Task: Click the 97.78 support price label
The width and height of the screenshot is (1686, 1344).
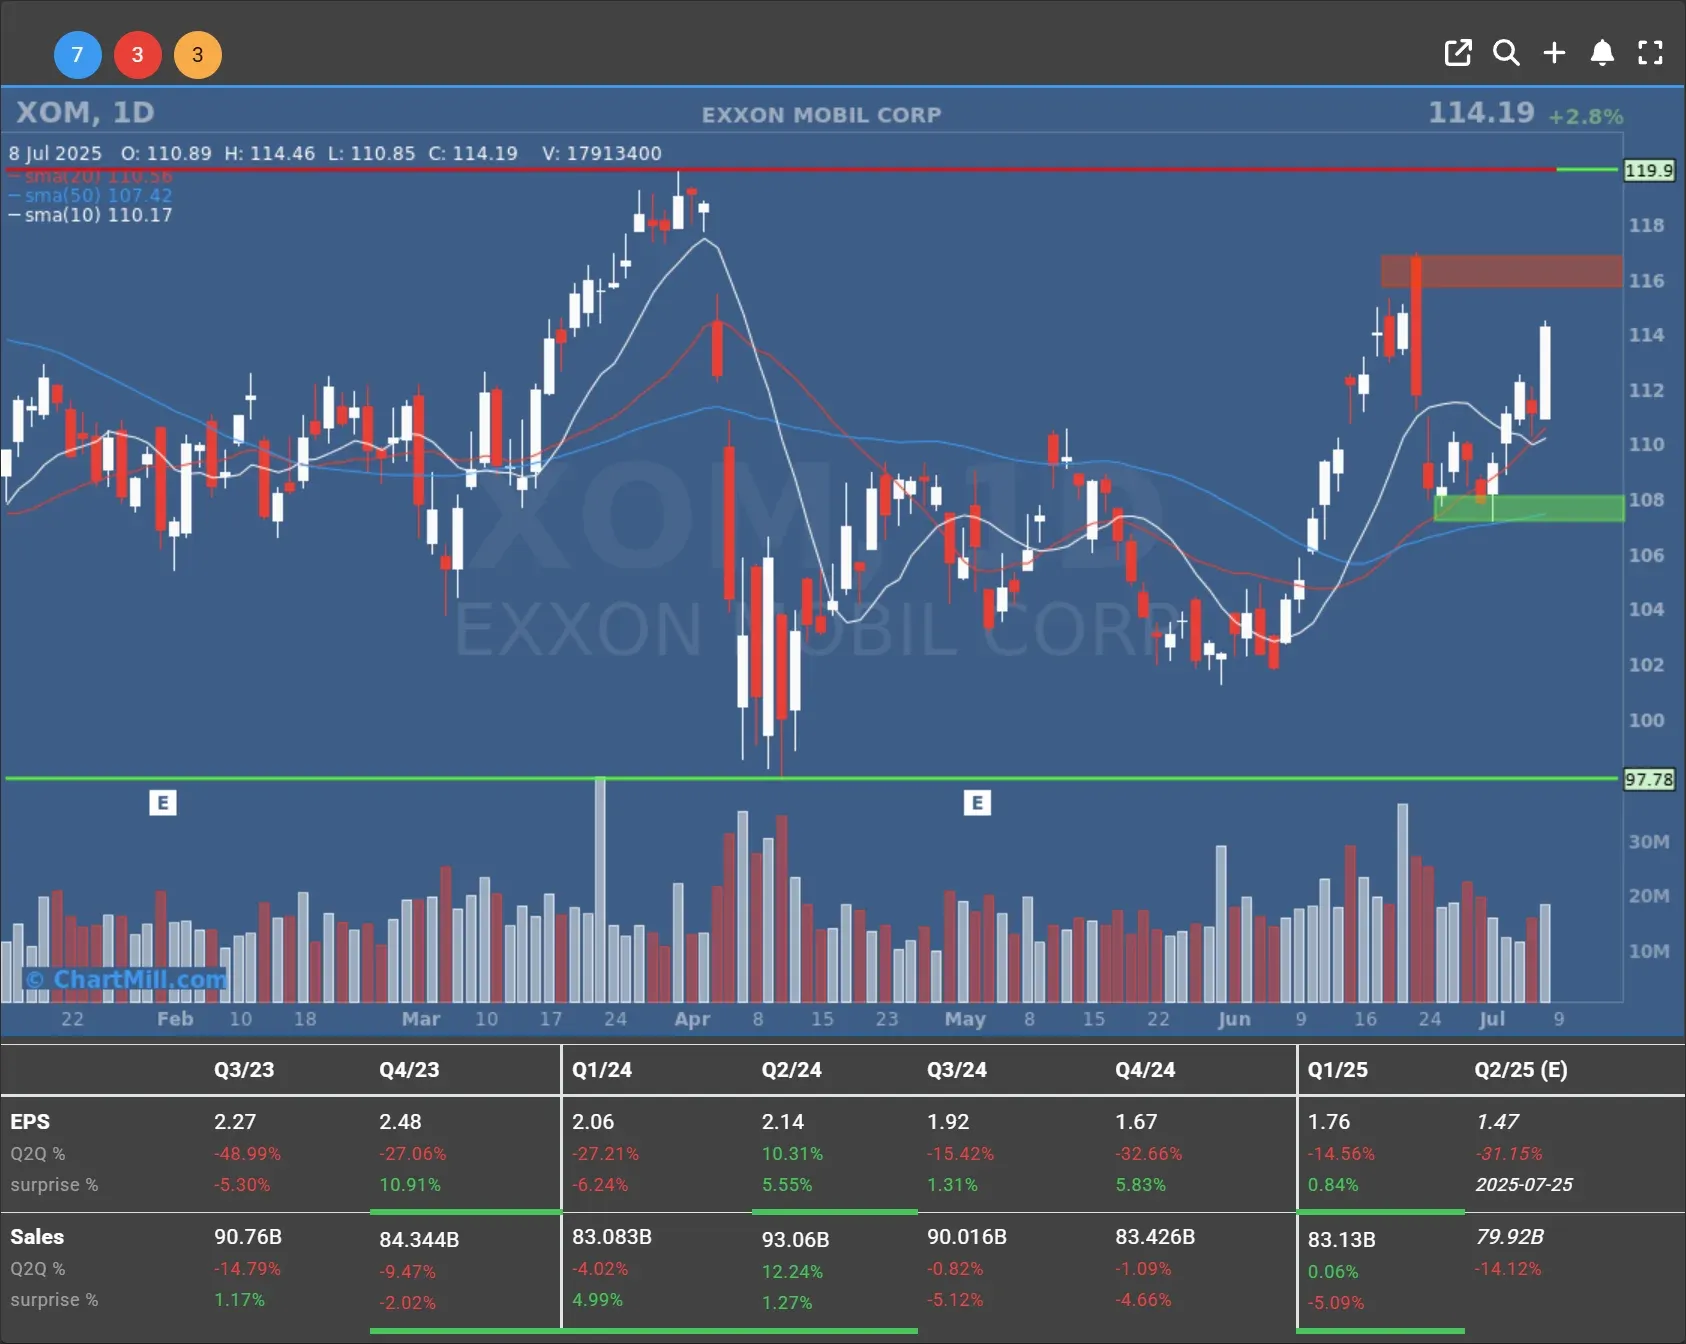Action: 1648,779
